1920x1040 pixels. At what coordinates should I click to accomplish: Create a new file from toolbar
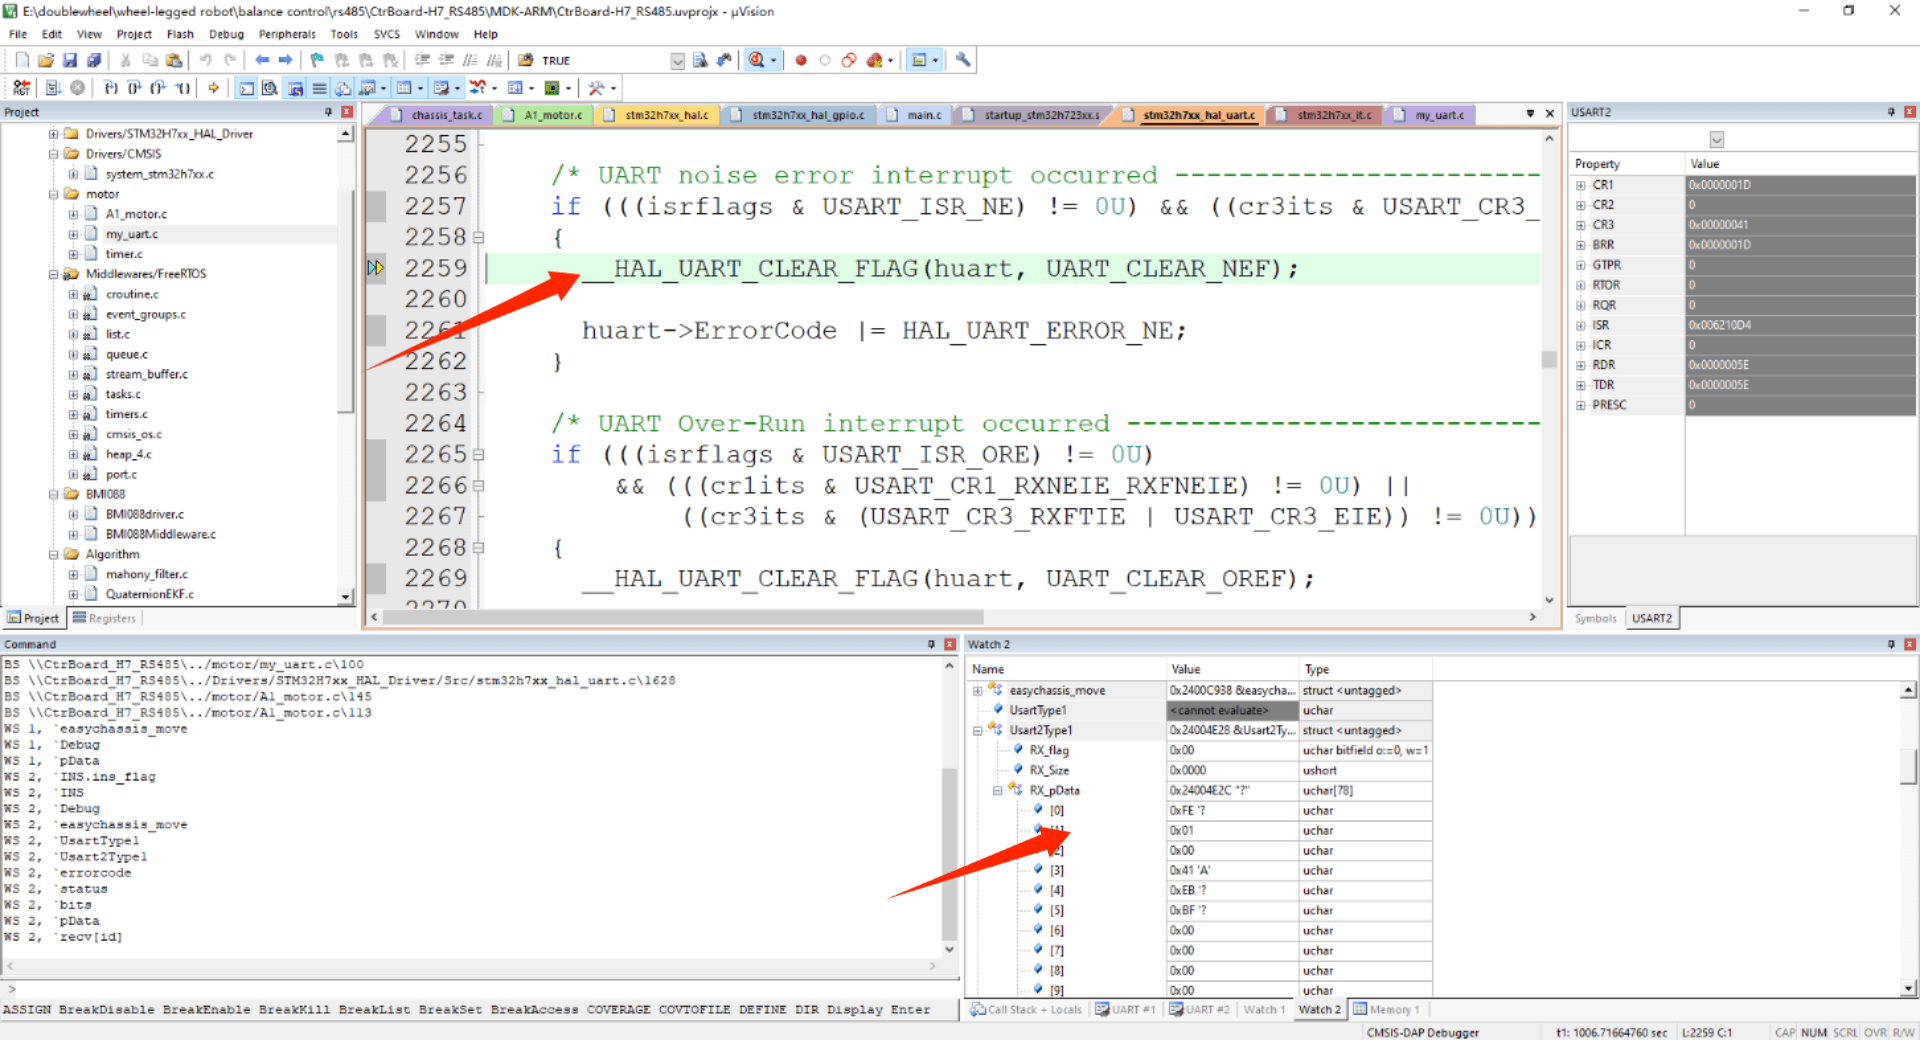pos(22,60)
